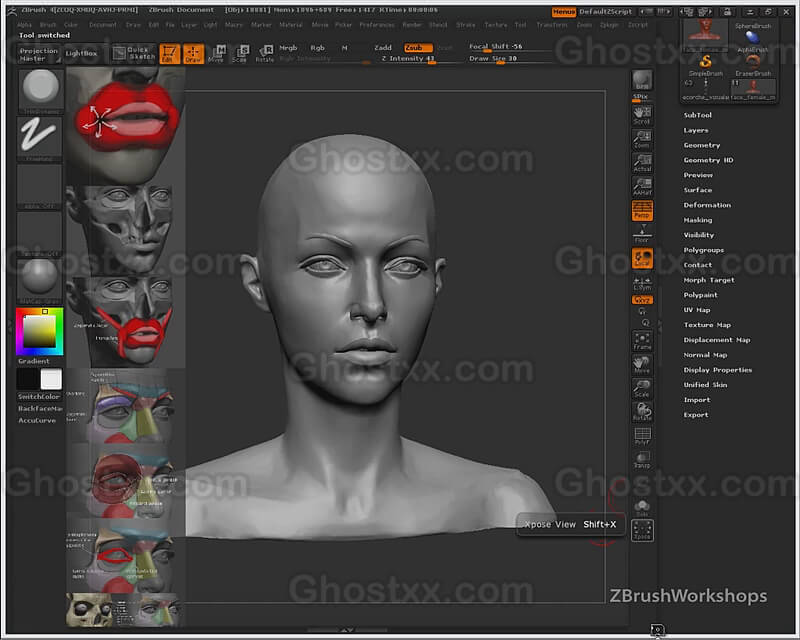Open the Alpha menu

tap(24, 24)
